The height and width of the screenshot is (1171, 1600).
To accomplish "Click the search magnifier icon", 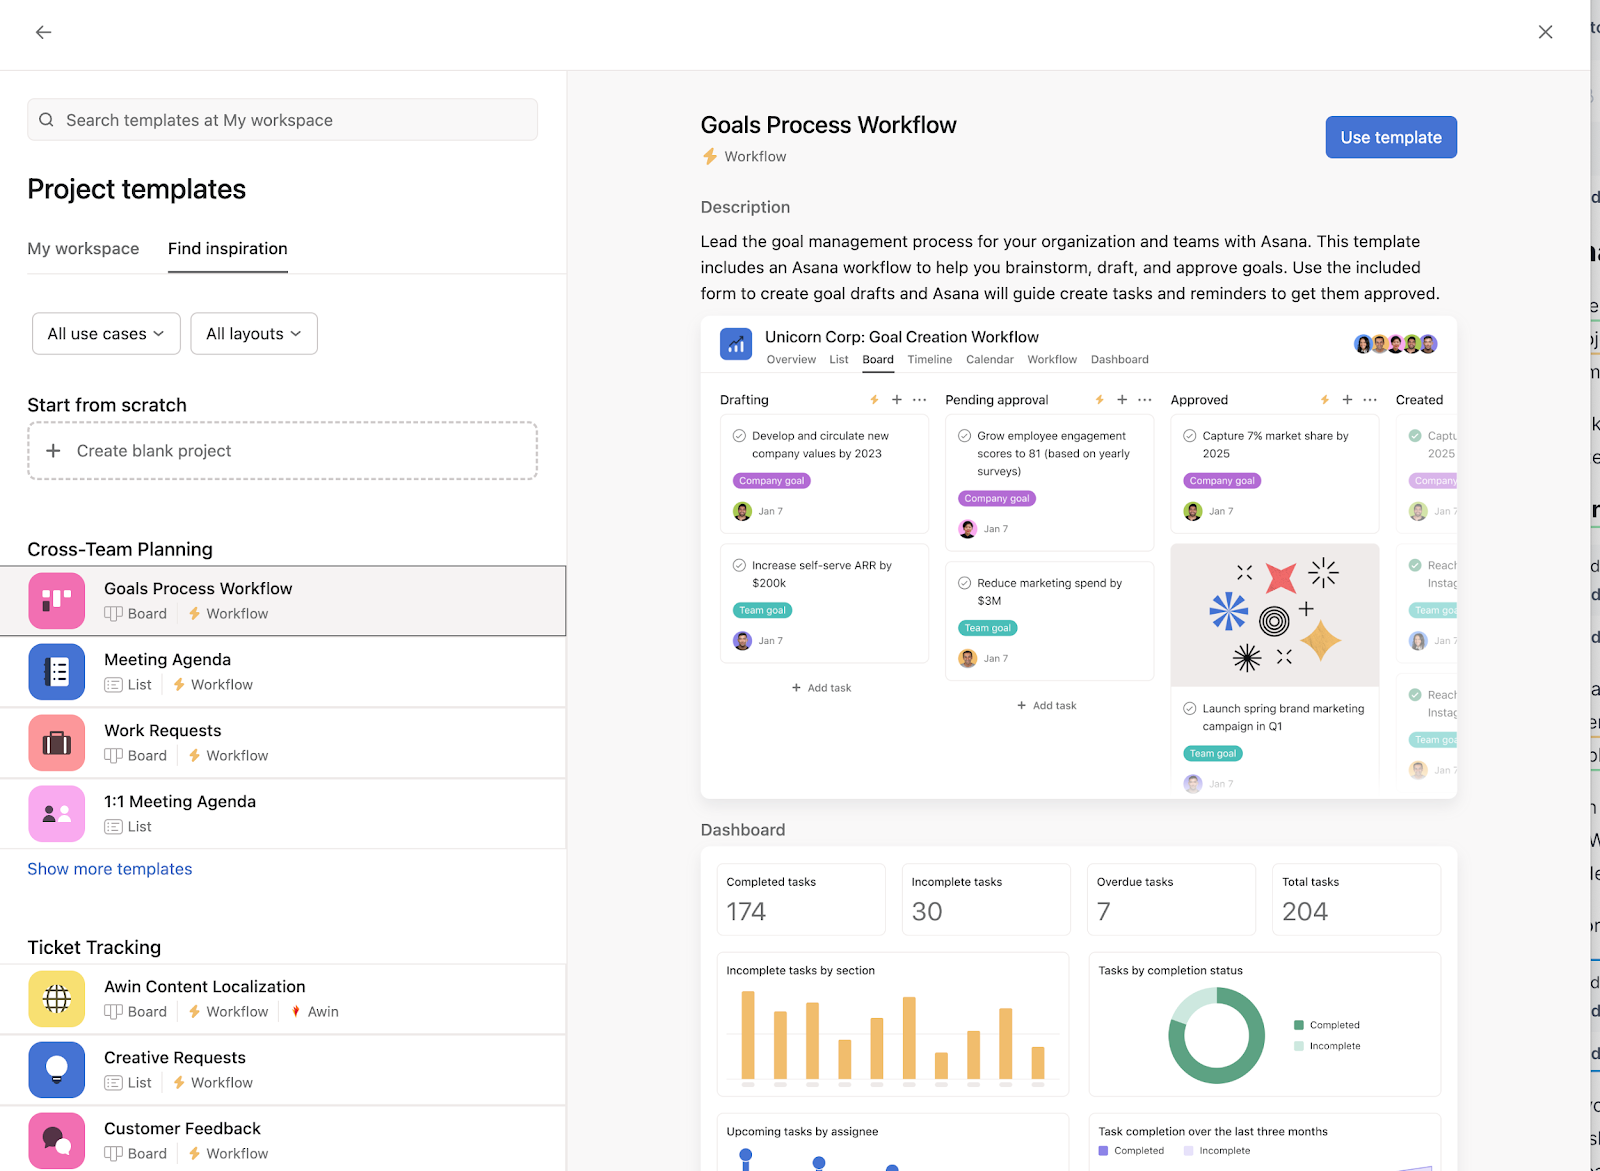I will click(46, 120).
